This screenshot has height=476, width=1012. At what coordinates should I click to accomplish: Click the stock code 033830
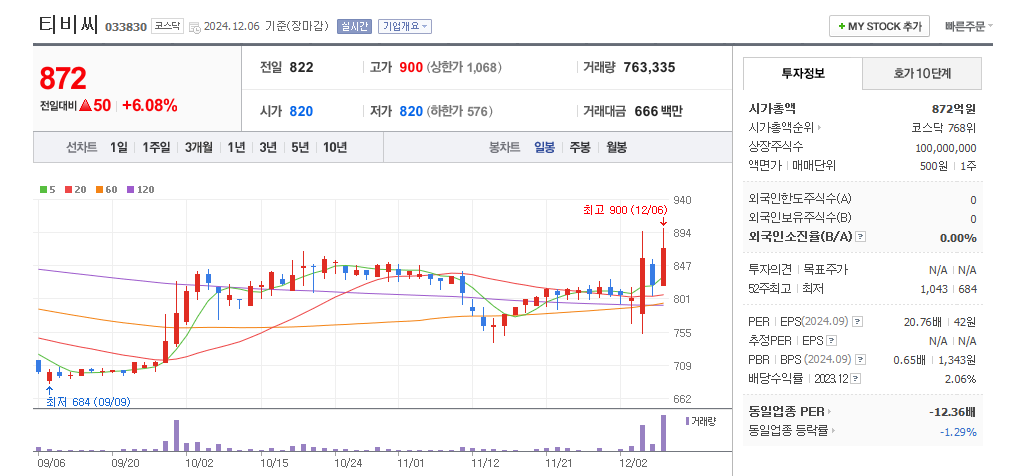tap(126, 27)
